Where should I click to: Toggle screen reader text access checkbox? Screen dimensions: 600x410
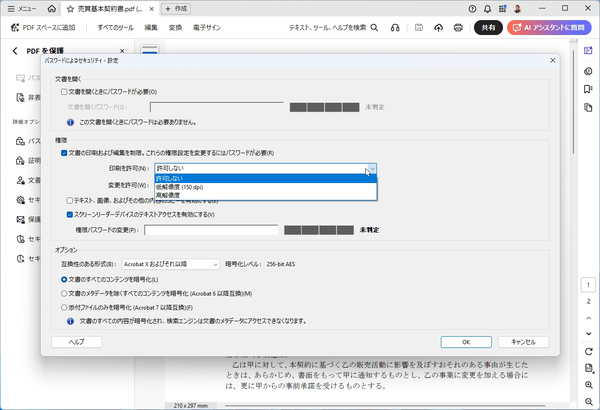(70, 215)
